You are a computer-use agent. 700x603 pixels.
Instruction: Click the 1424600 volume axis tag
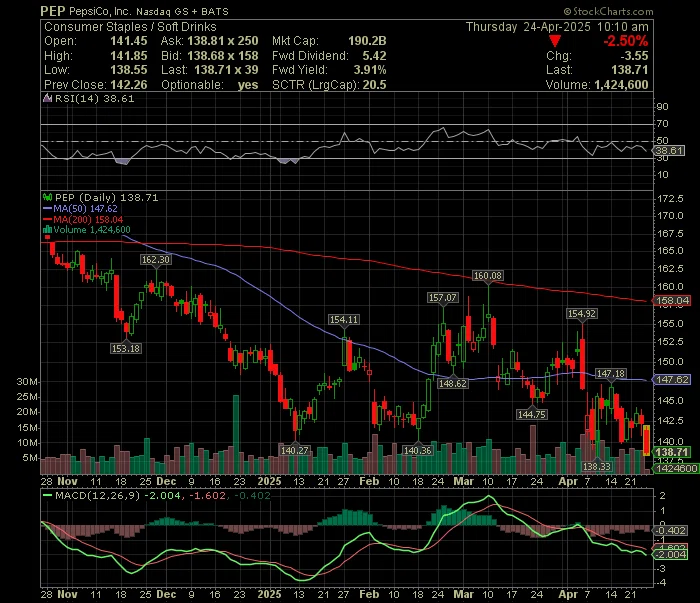675,468
